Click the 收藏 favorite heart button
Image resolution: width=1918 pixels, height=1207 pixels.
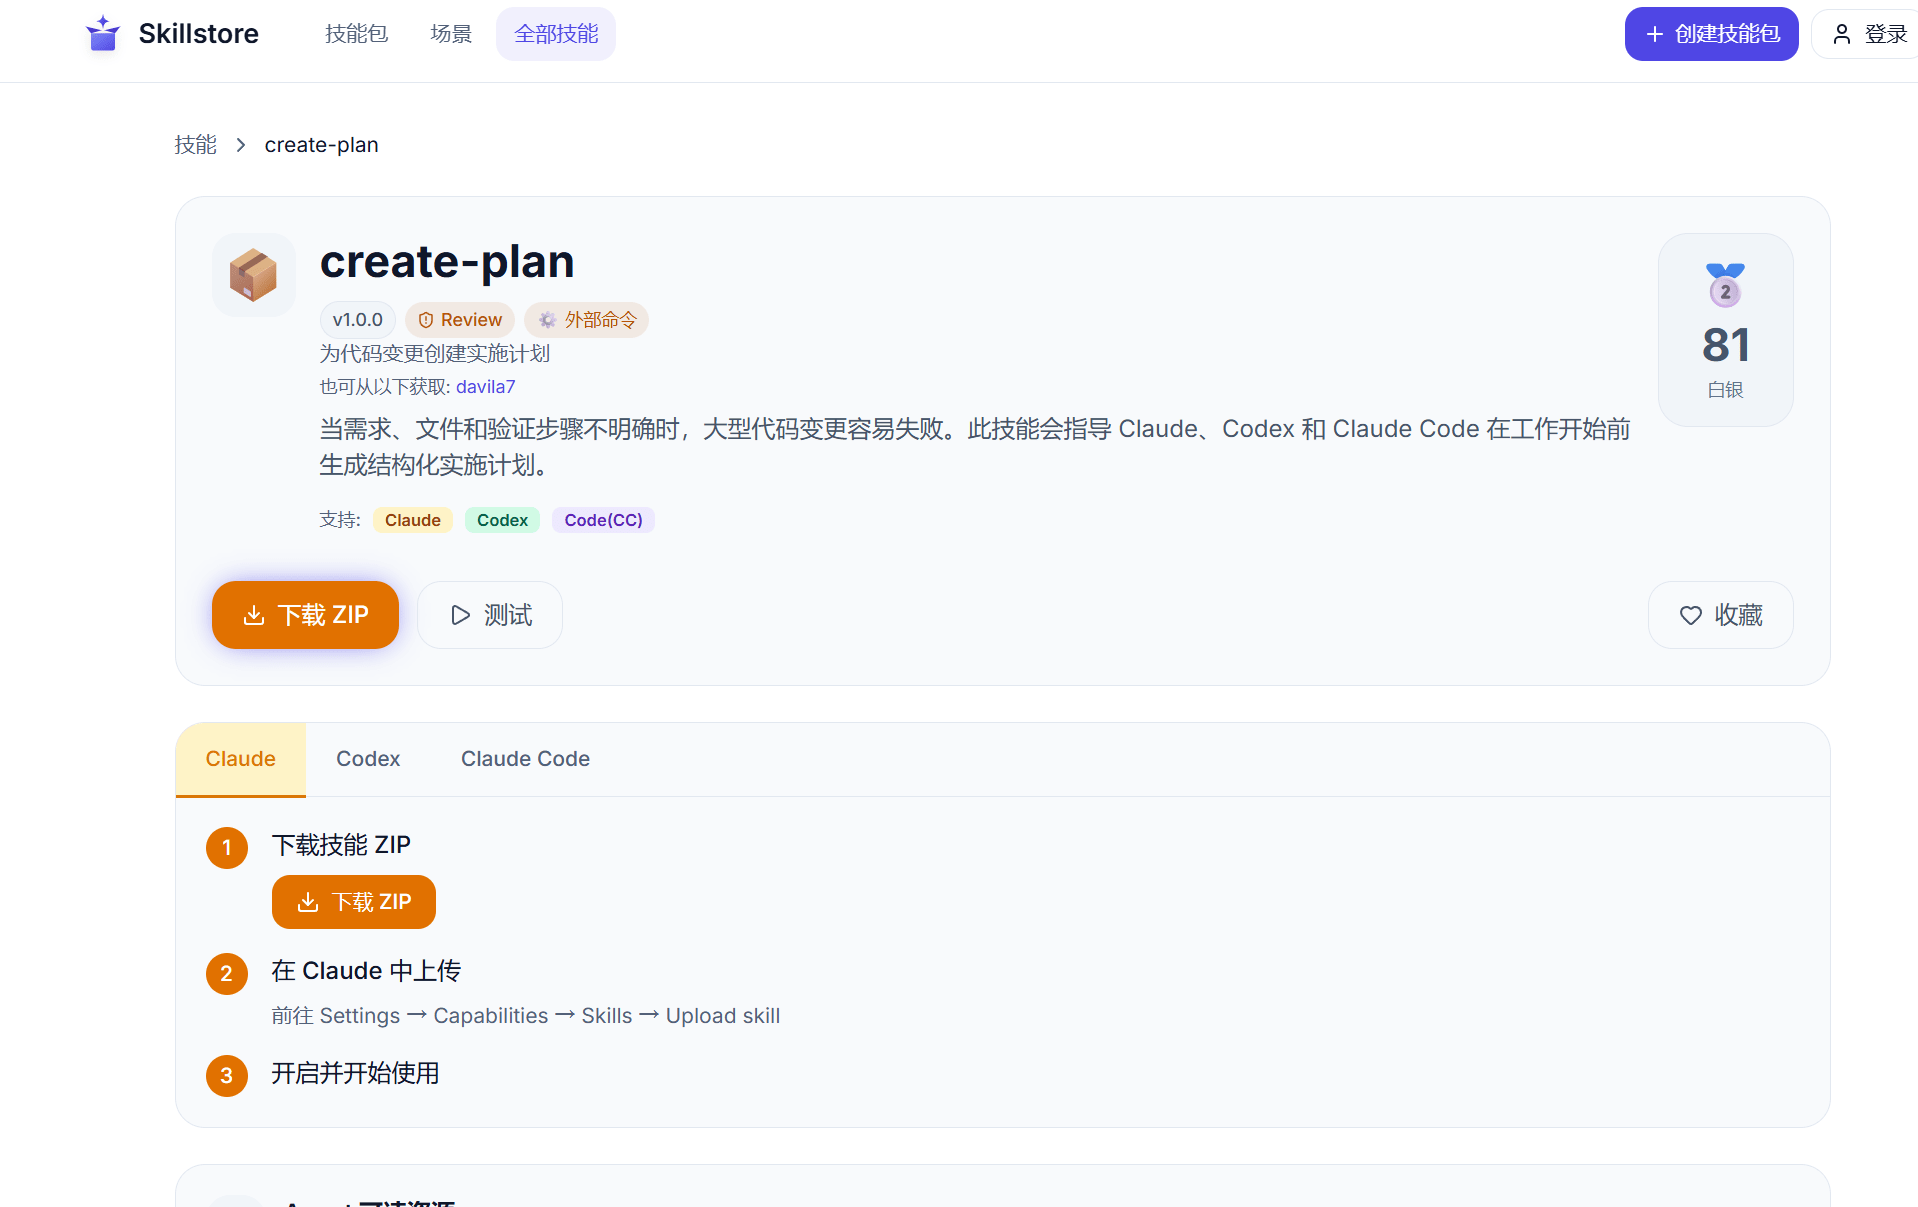coord(1720,615)
